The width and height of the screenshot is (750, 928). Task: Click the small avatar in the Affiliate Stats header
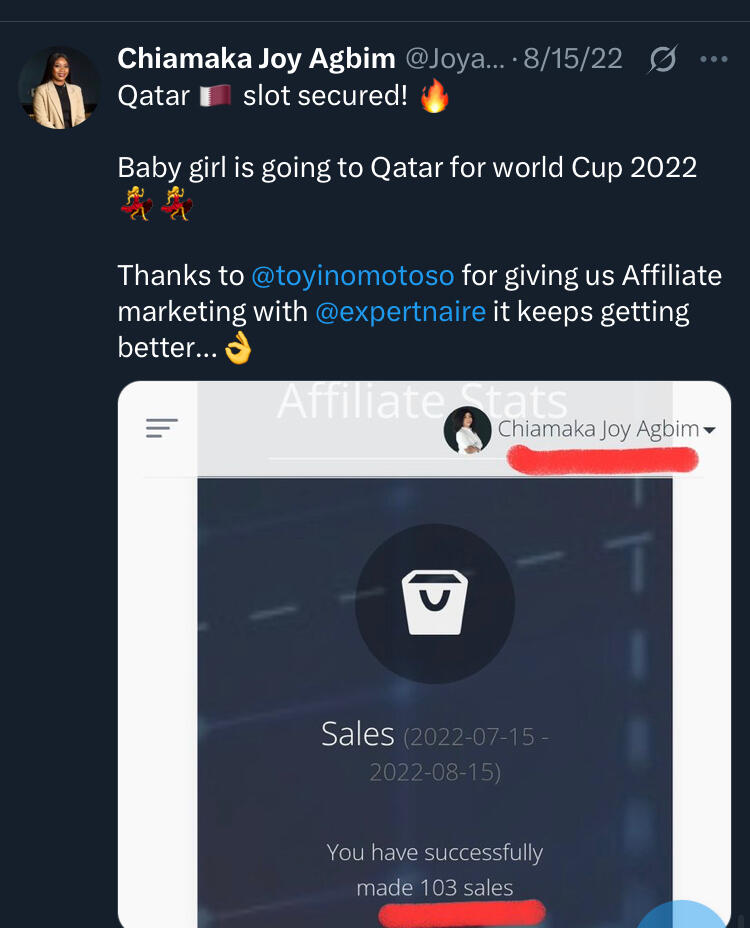pos(467,431)
